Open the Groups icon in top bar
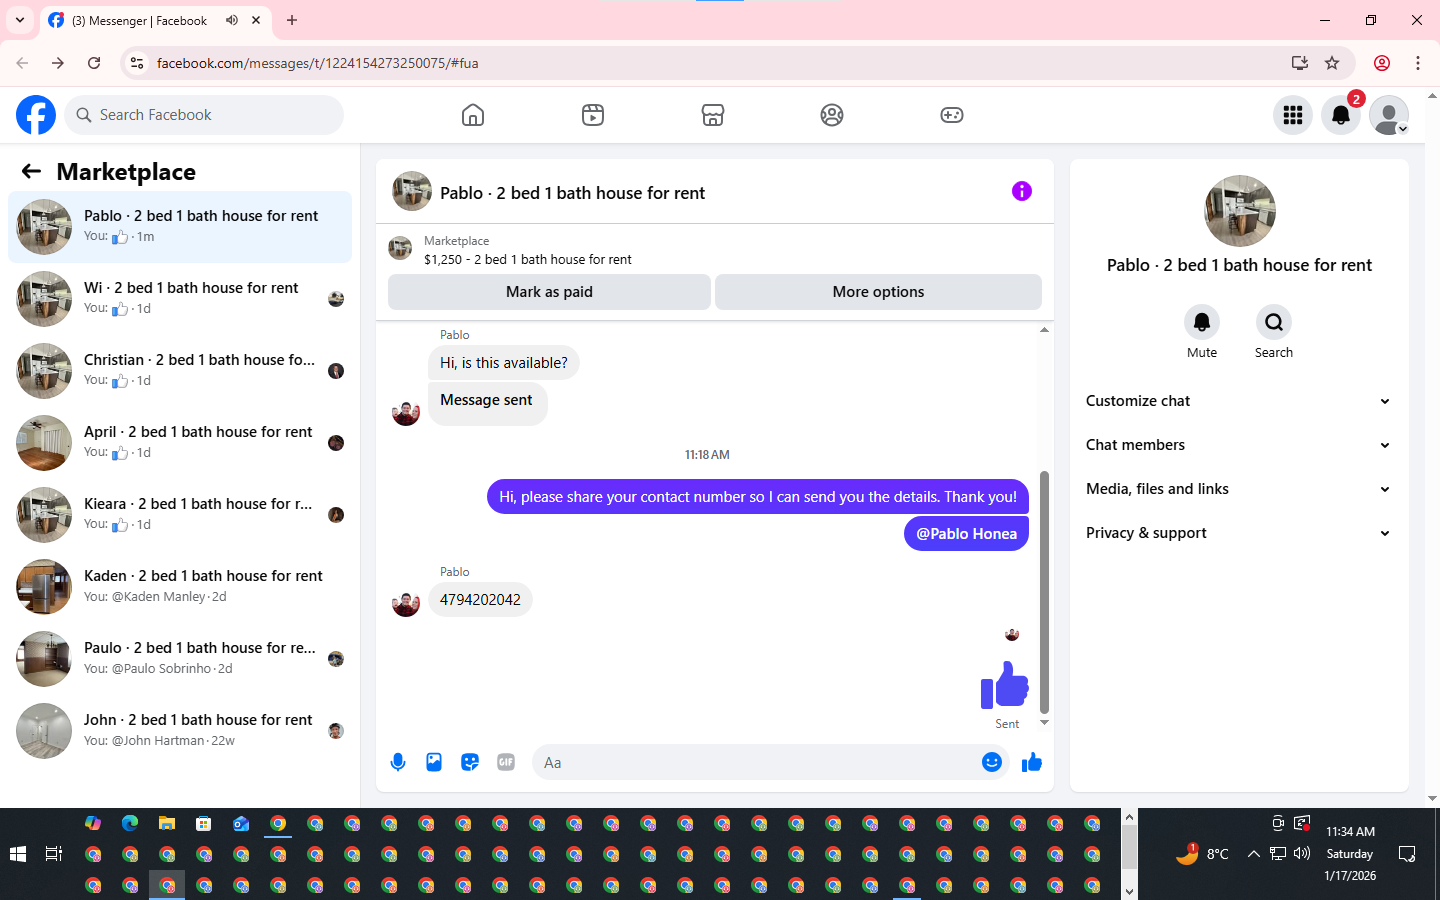 click(x=832, y=115)
